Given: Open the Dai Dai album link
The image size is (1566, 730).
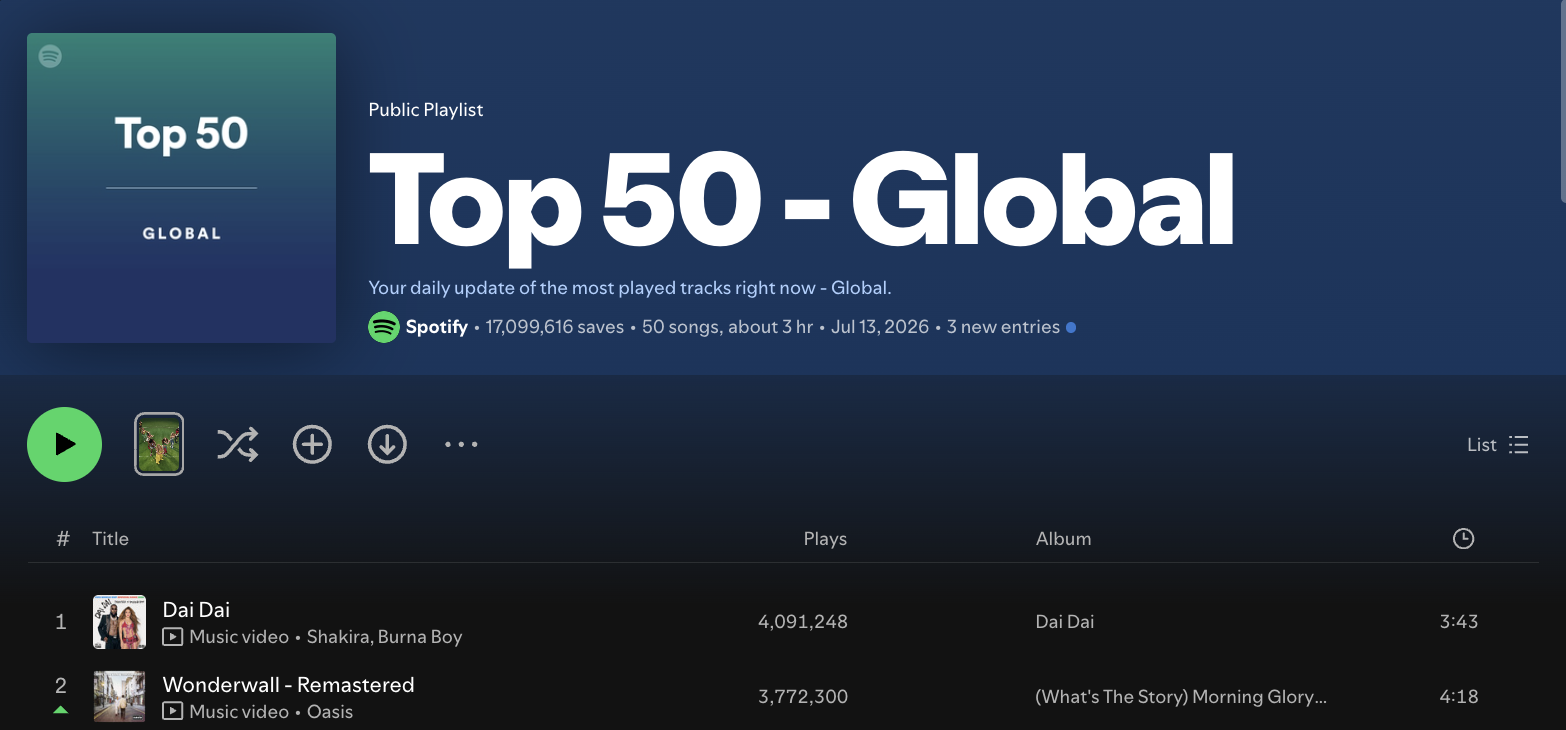Looking at the screenshot, I should pos(1065,622).
